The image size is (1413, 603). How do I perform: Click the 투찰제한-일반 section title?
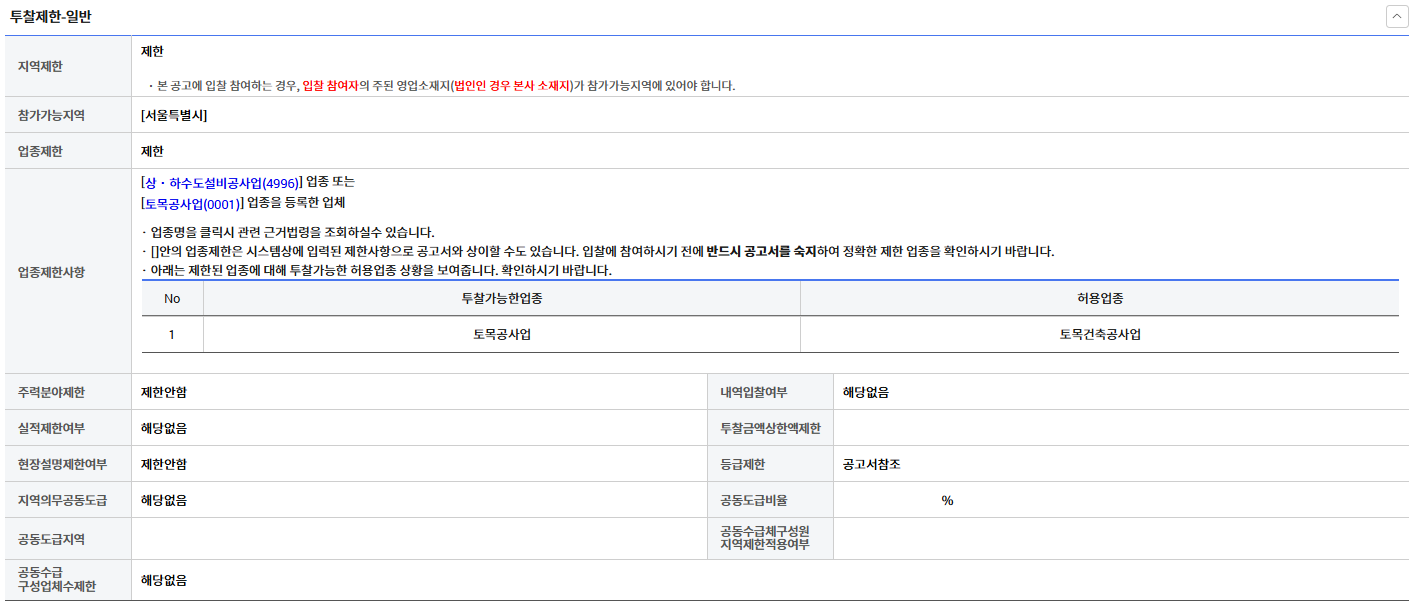coord(50,16)
